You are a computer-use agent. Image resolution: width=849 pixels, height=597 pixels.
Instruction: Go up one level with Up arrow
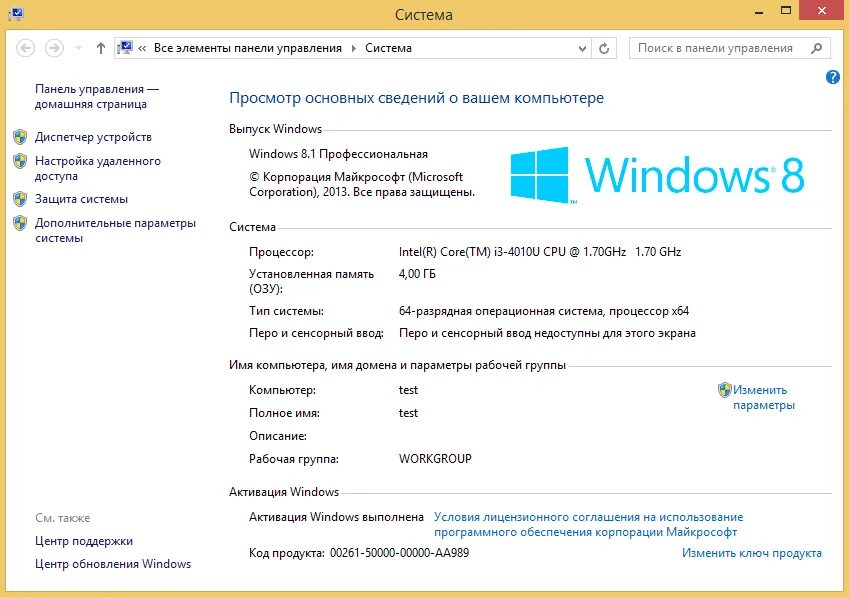(101, 48)
